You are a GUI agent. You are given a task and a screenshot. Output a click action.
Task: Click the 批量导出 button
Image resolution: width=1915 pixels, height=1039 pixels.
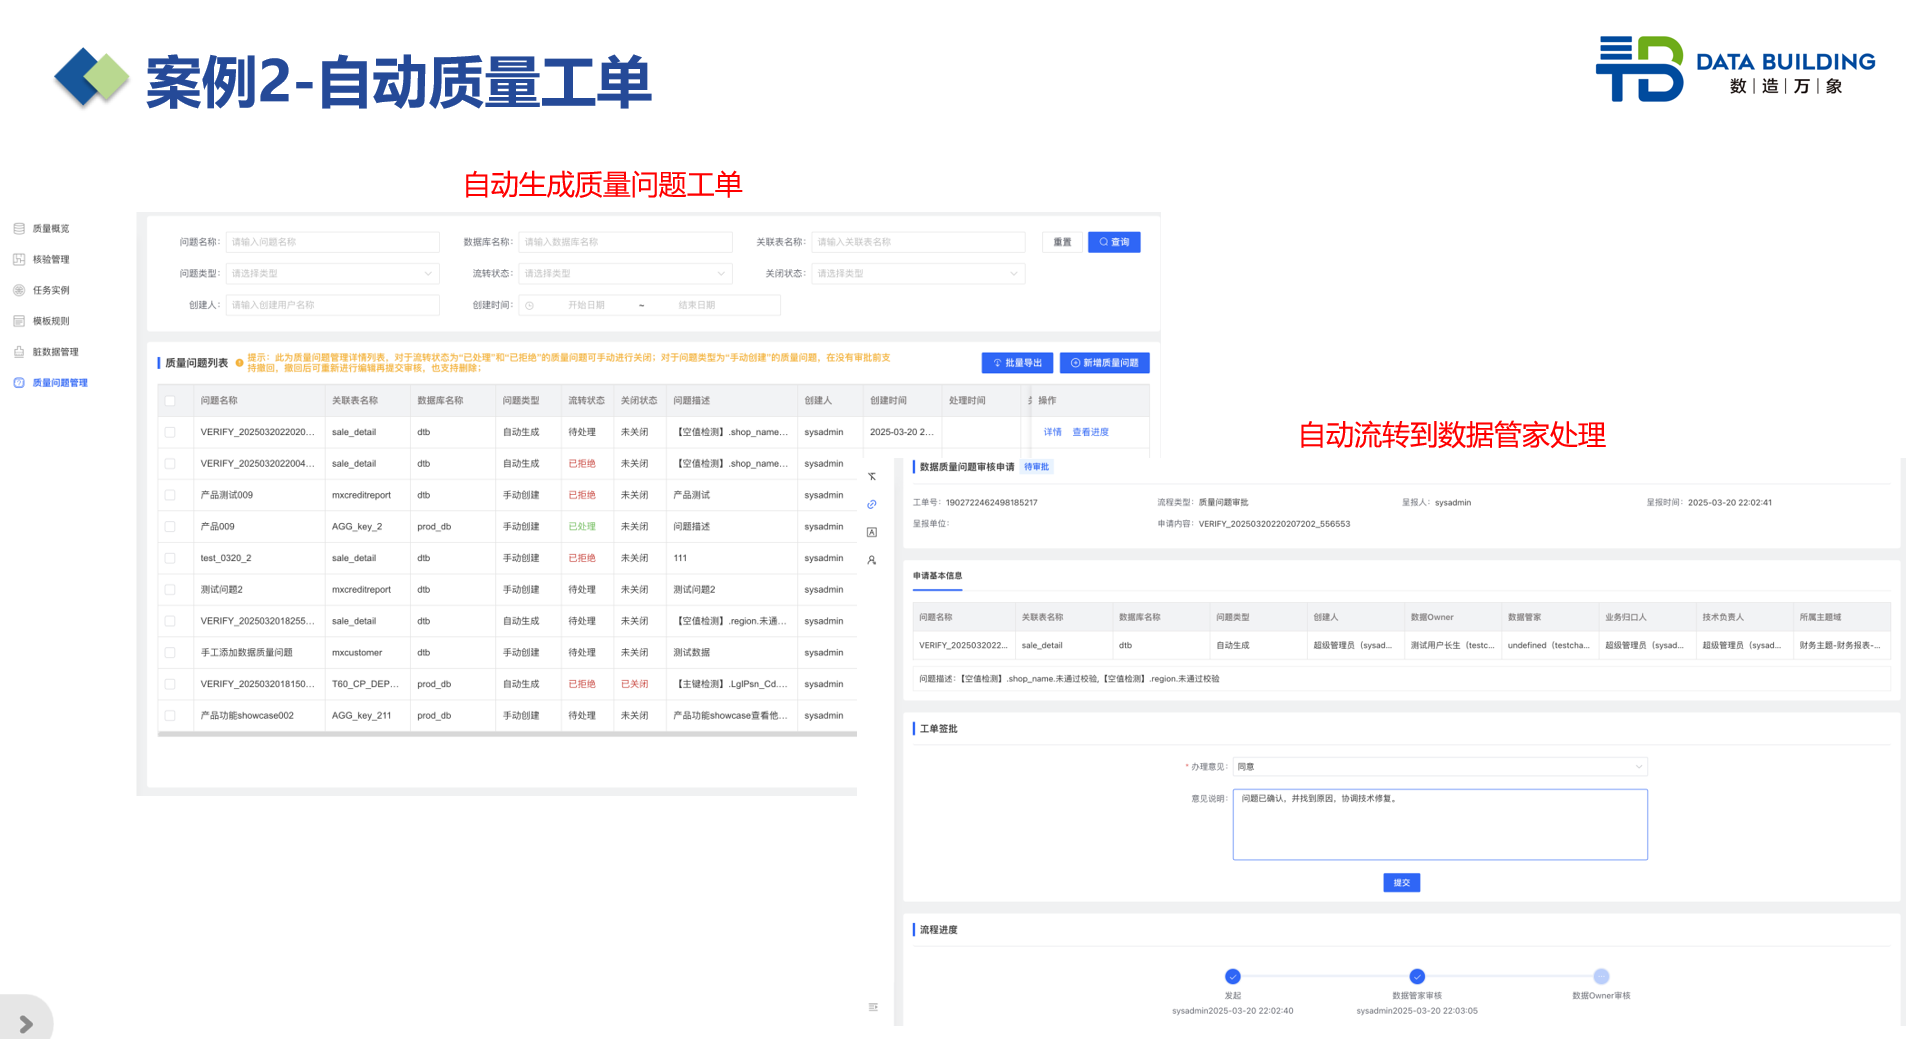1017,363
